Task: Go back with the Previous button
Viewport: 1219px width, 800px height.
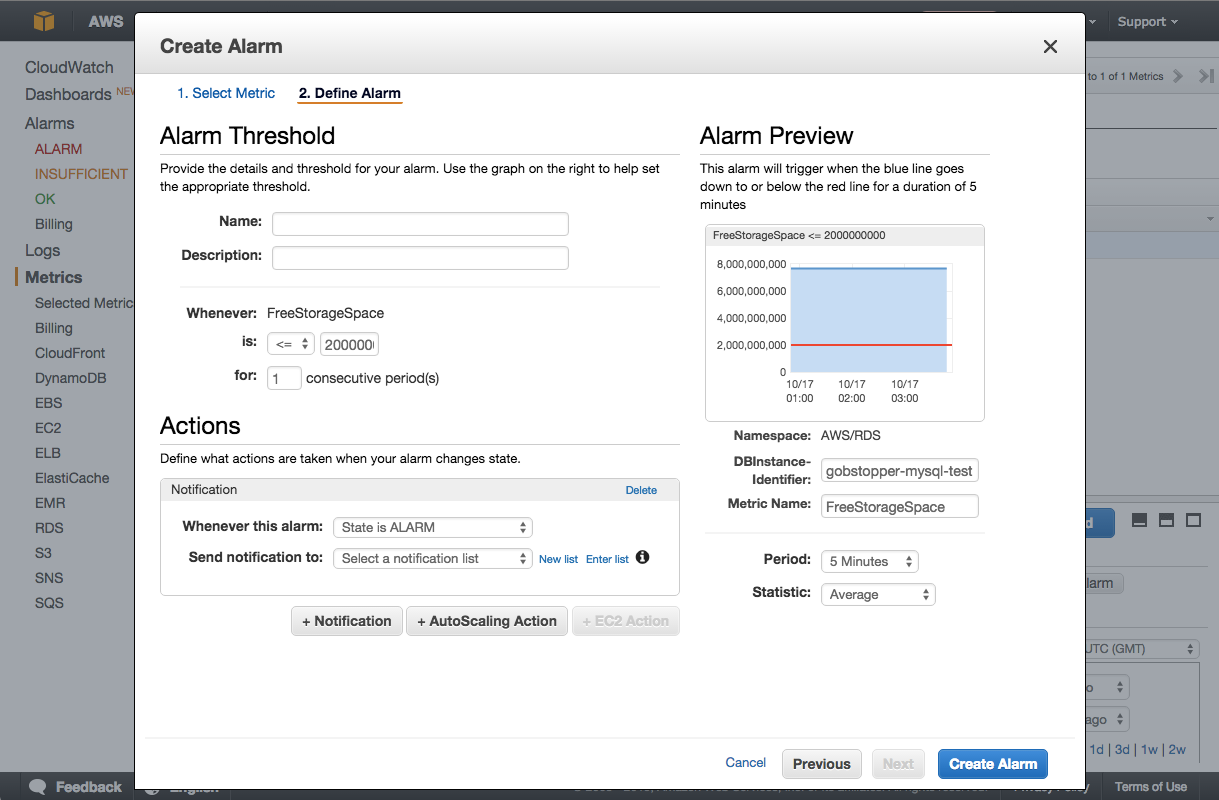Action: [821, 764]
